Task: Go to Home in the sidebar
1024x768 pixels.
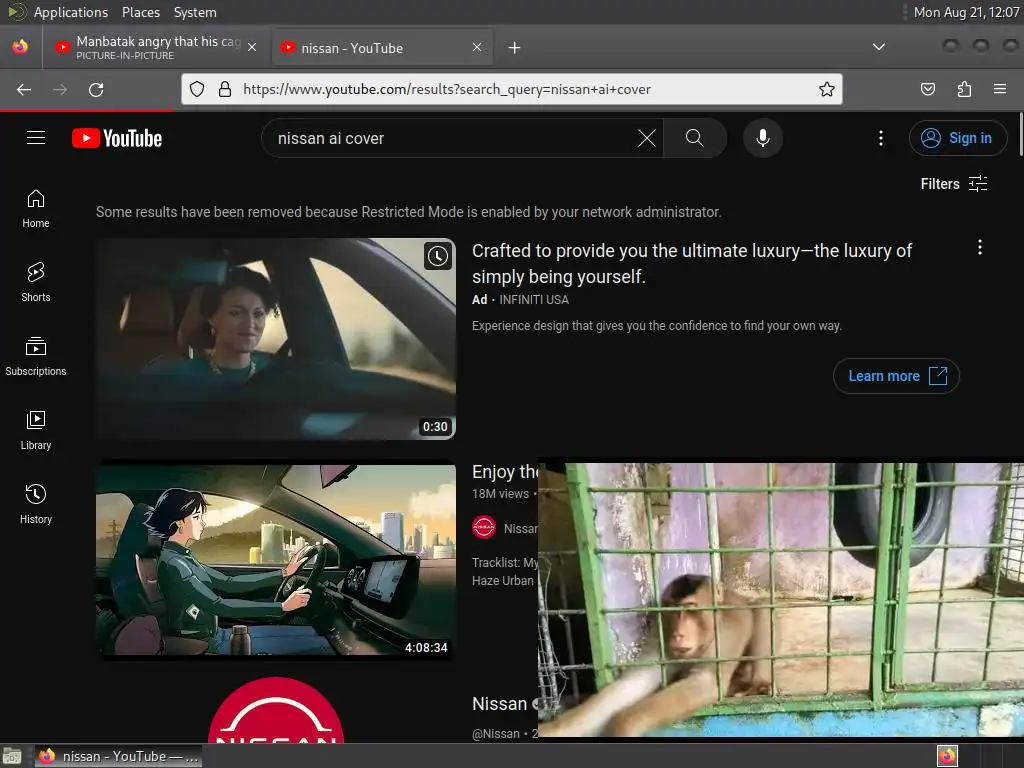Action: pos(36,209)
